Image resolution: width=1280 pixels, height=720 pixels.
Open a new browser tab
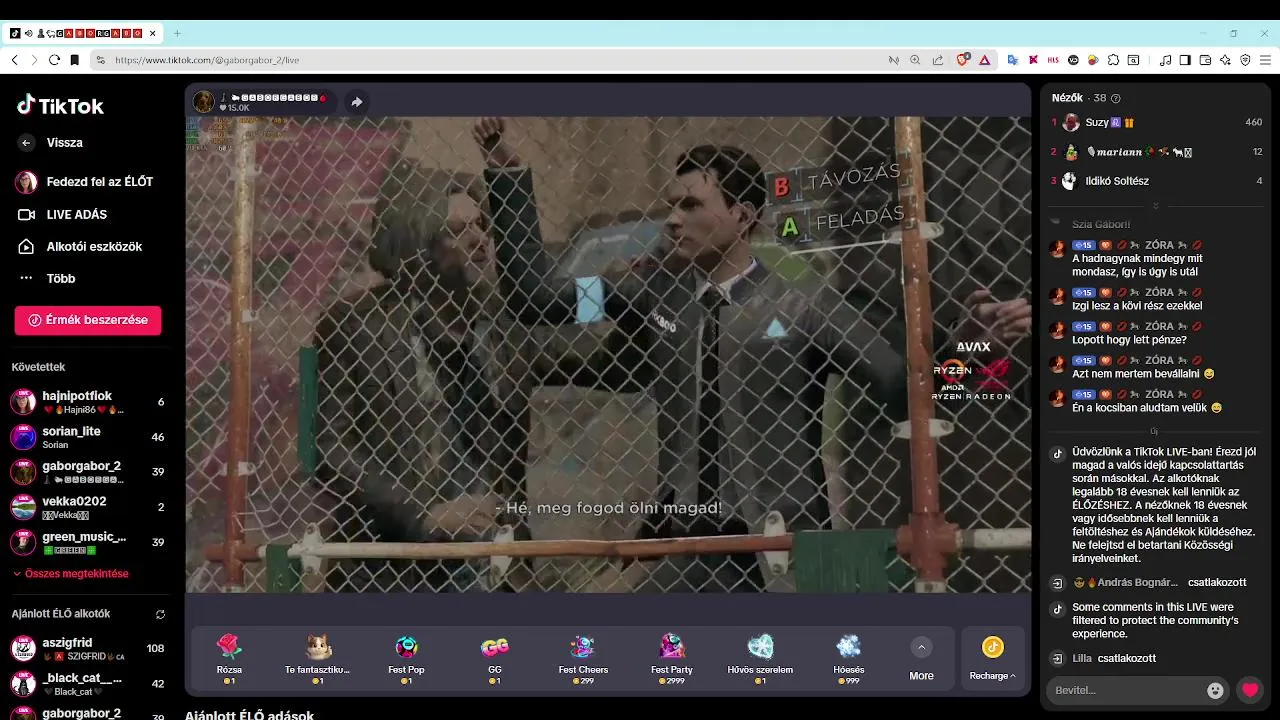(x=177, y=33)
